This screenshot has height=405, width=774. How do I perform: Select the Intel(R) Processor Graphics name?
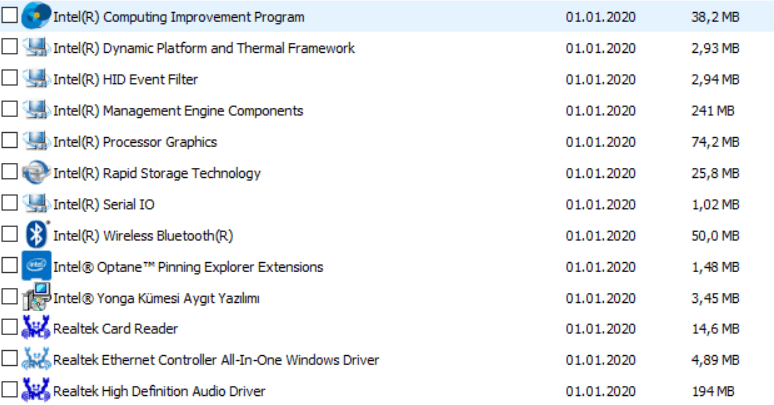135,142
